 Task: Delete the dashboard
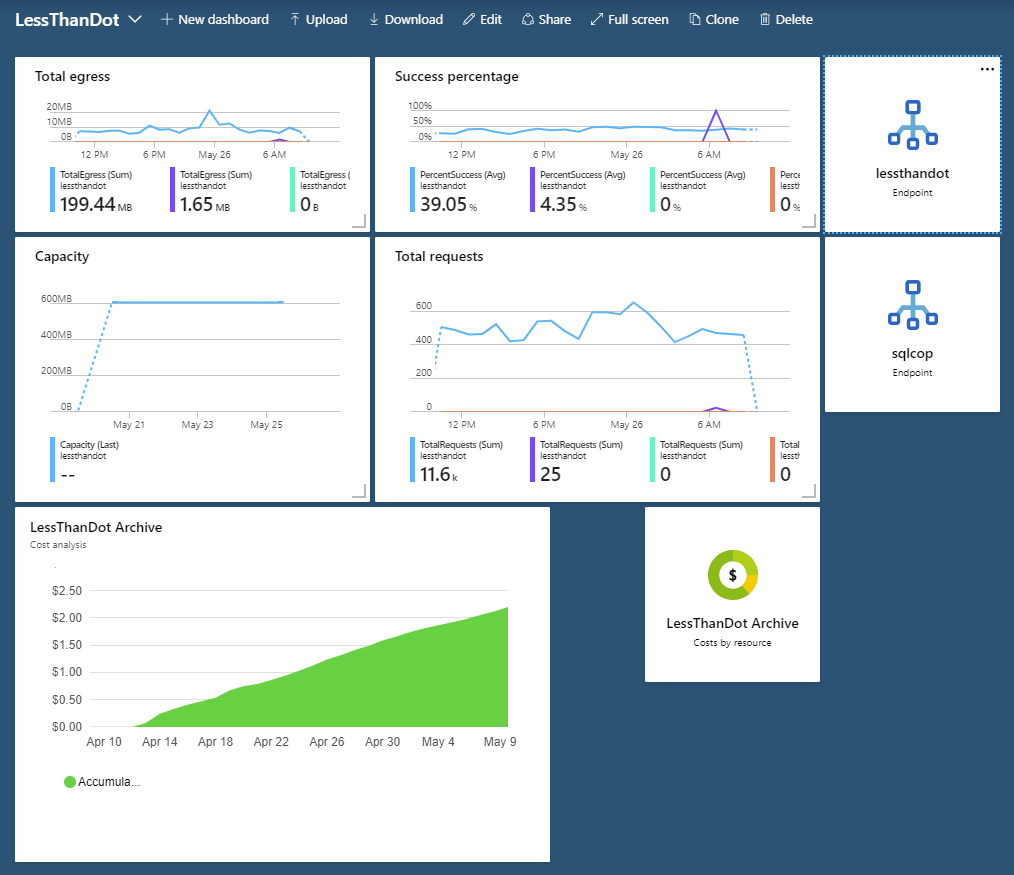point(786,19)
